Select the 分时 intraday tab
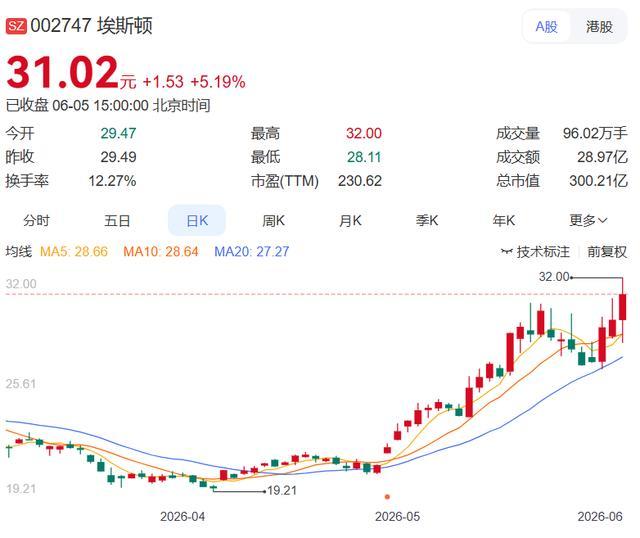The height and width of the screenshot is (538, 640). [36, 220]
